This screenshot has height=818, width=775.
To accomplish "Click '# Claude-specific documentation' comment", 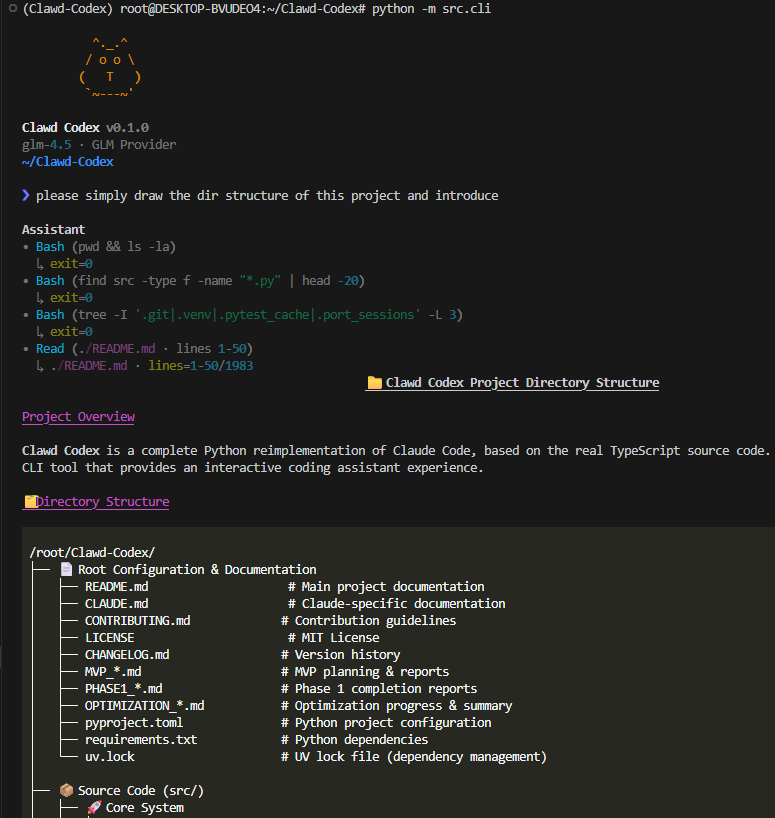I will [x=396, y=603].
